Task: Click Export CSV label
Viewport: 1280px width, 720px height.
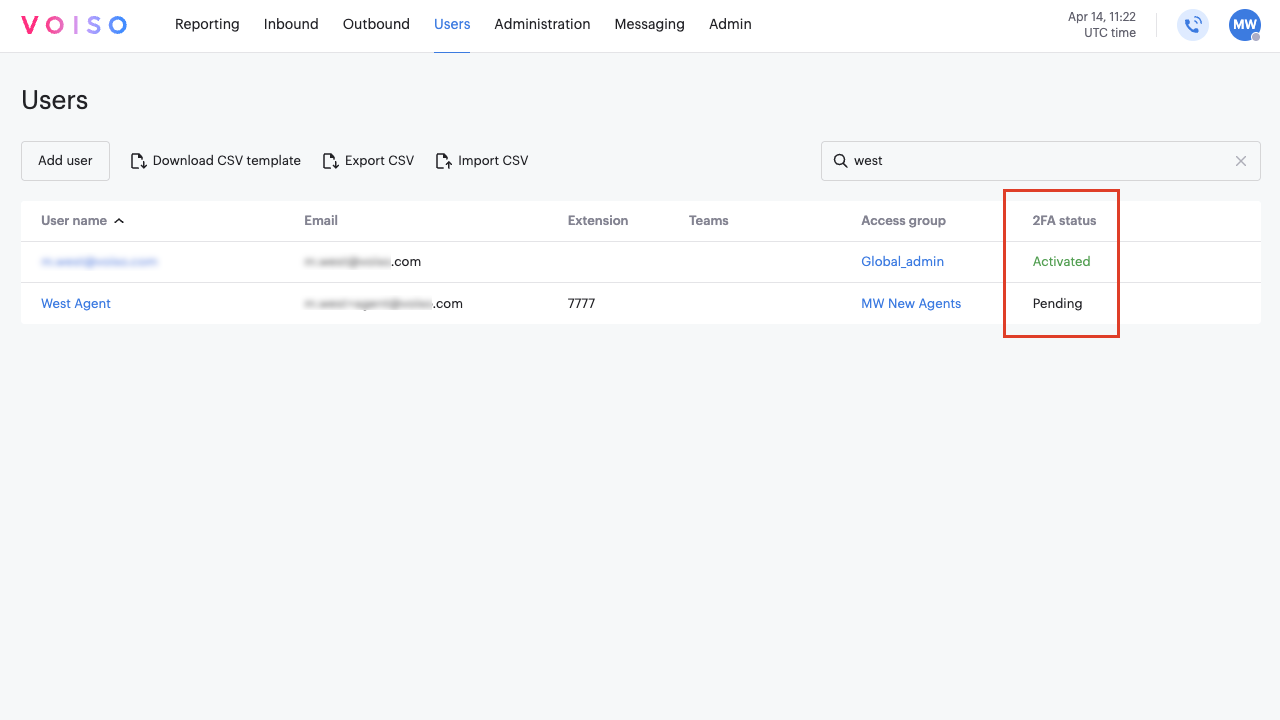Action: pos(379,161)
